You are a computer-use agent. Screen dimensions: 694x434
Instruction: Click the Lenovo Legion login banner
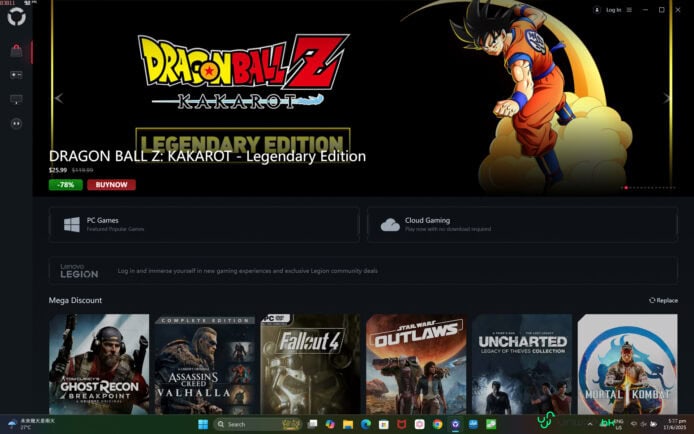pos(363,270)
